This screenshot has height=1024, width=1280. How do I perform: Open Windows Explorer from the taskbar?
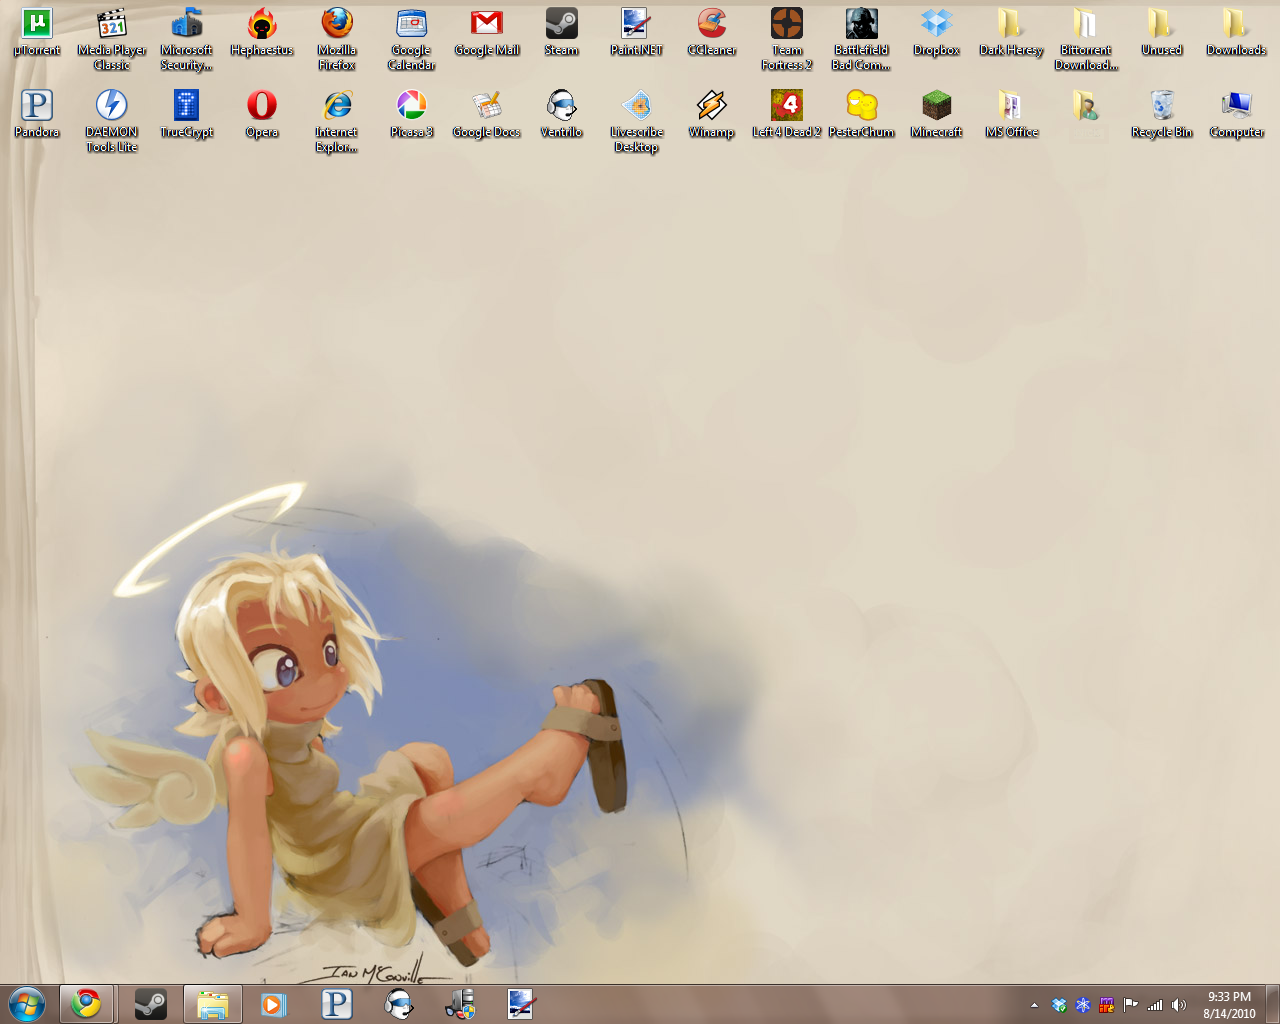(212, 1004)
